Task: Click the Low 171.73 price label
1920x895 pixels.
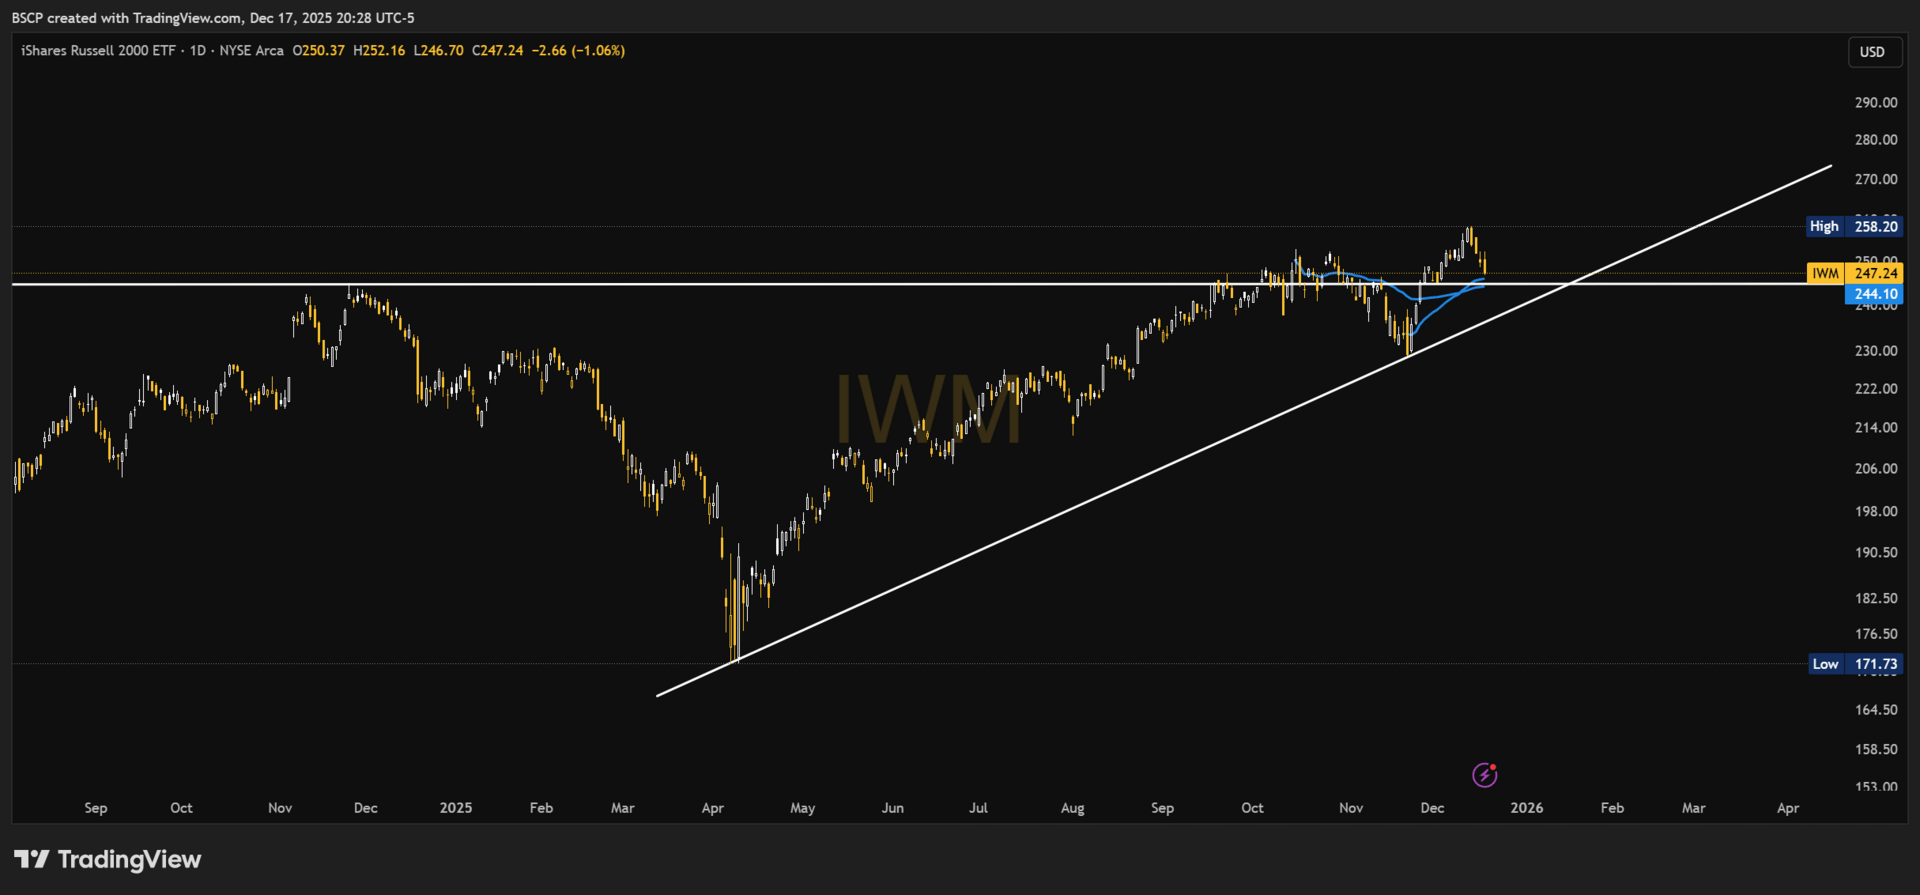Action: pyautogui.click(x=1855, y=664)
